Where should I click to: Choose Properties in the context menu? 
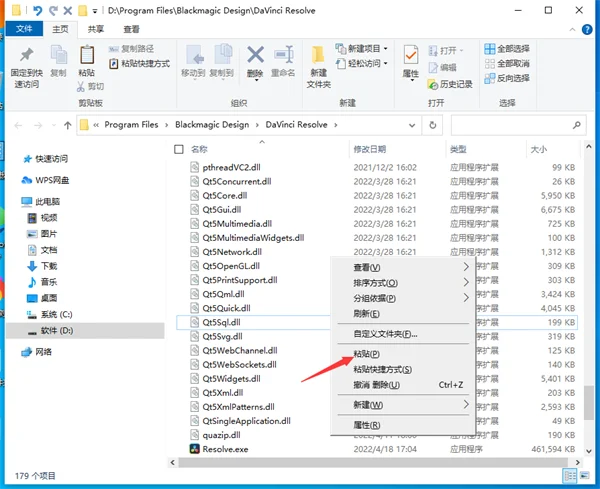tap(404, 425)
